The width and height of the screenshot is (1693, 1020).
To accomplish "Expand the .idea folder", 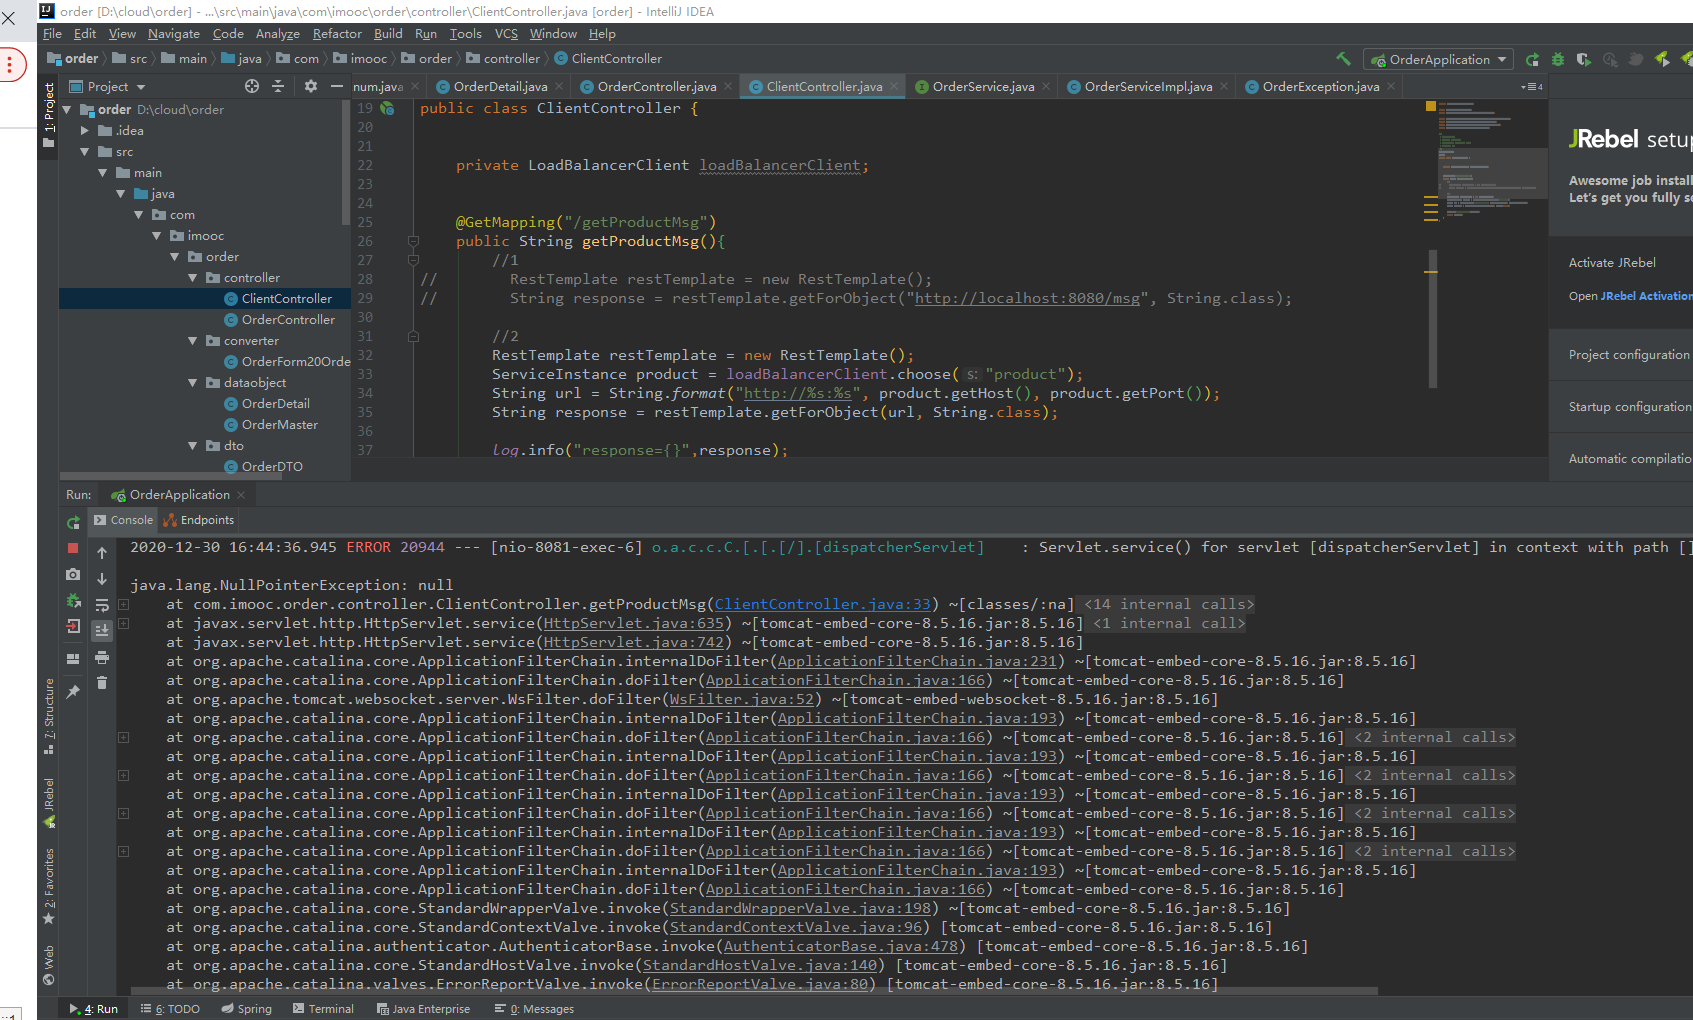I will point(85,131).
